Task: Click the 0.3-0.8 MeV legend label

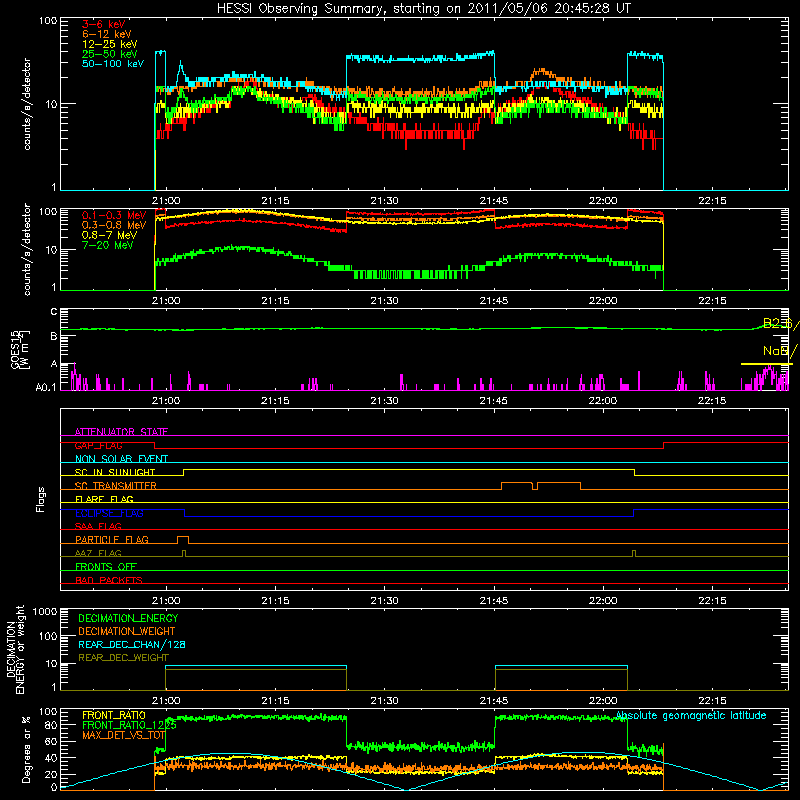Action: 114,225
